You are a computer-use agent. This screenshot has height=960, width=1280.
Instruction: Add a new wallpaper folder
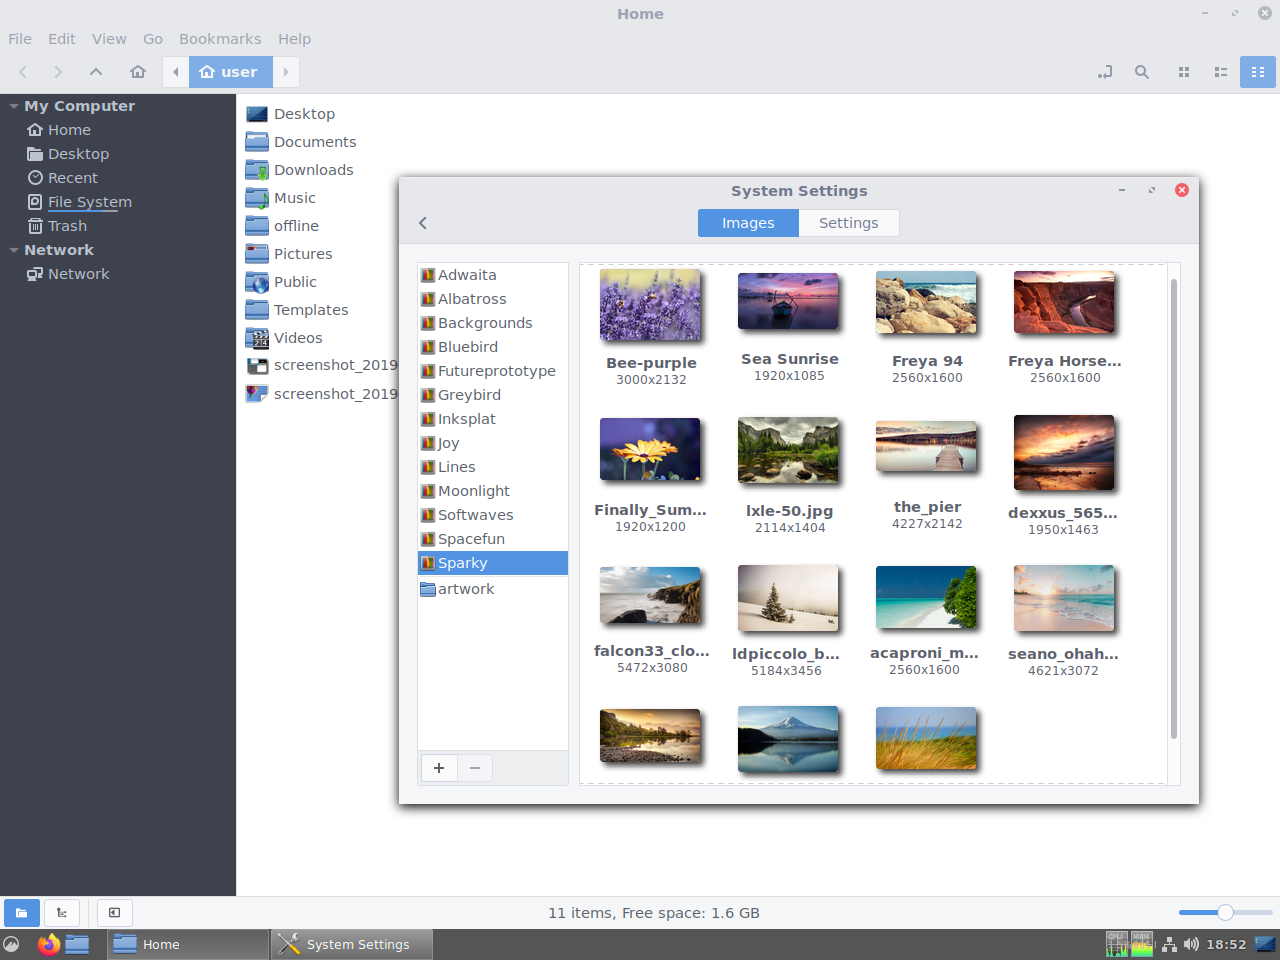439,768
